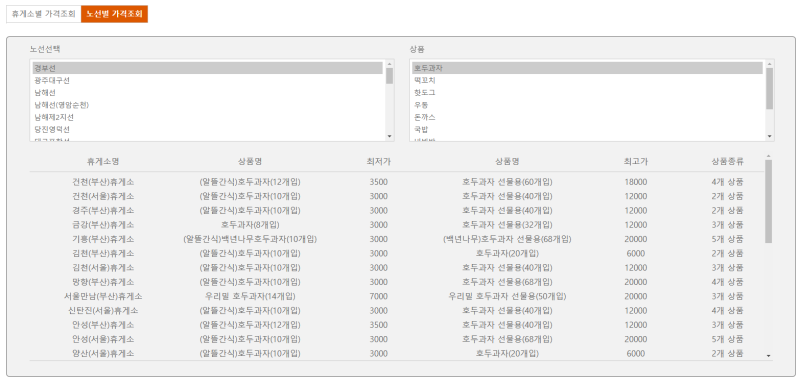Choose 떡꼬치 in the product list

587,81
